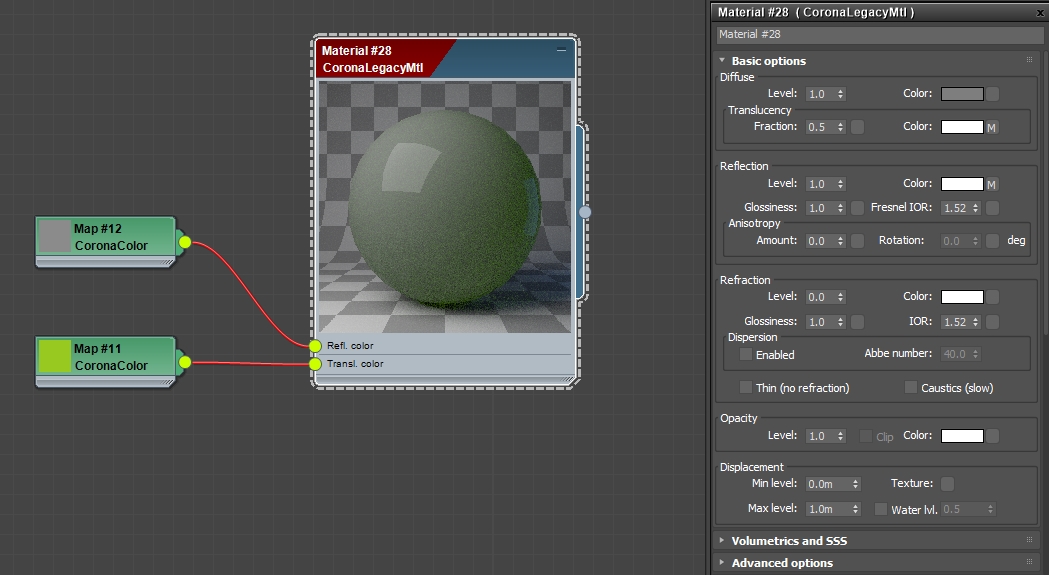The width and height of the screenshot is (1049, 575).
Task: Enable Water lvl. checkbox
Action: coord(881,509)
